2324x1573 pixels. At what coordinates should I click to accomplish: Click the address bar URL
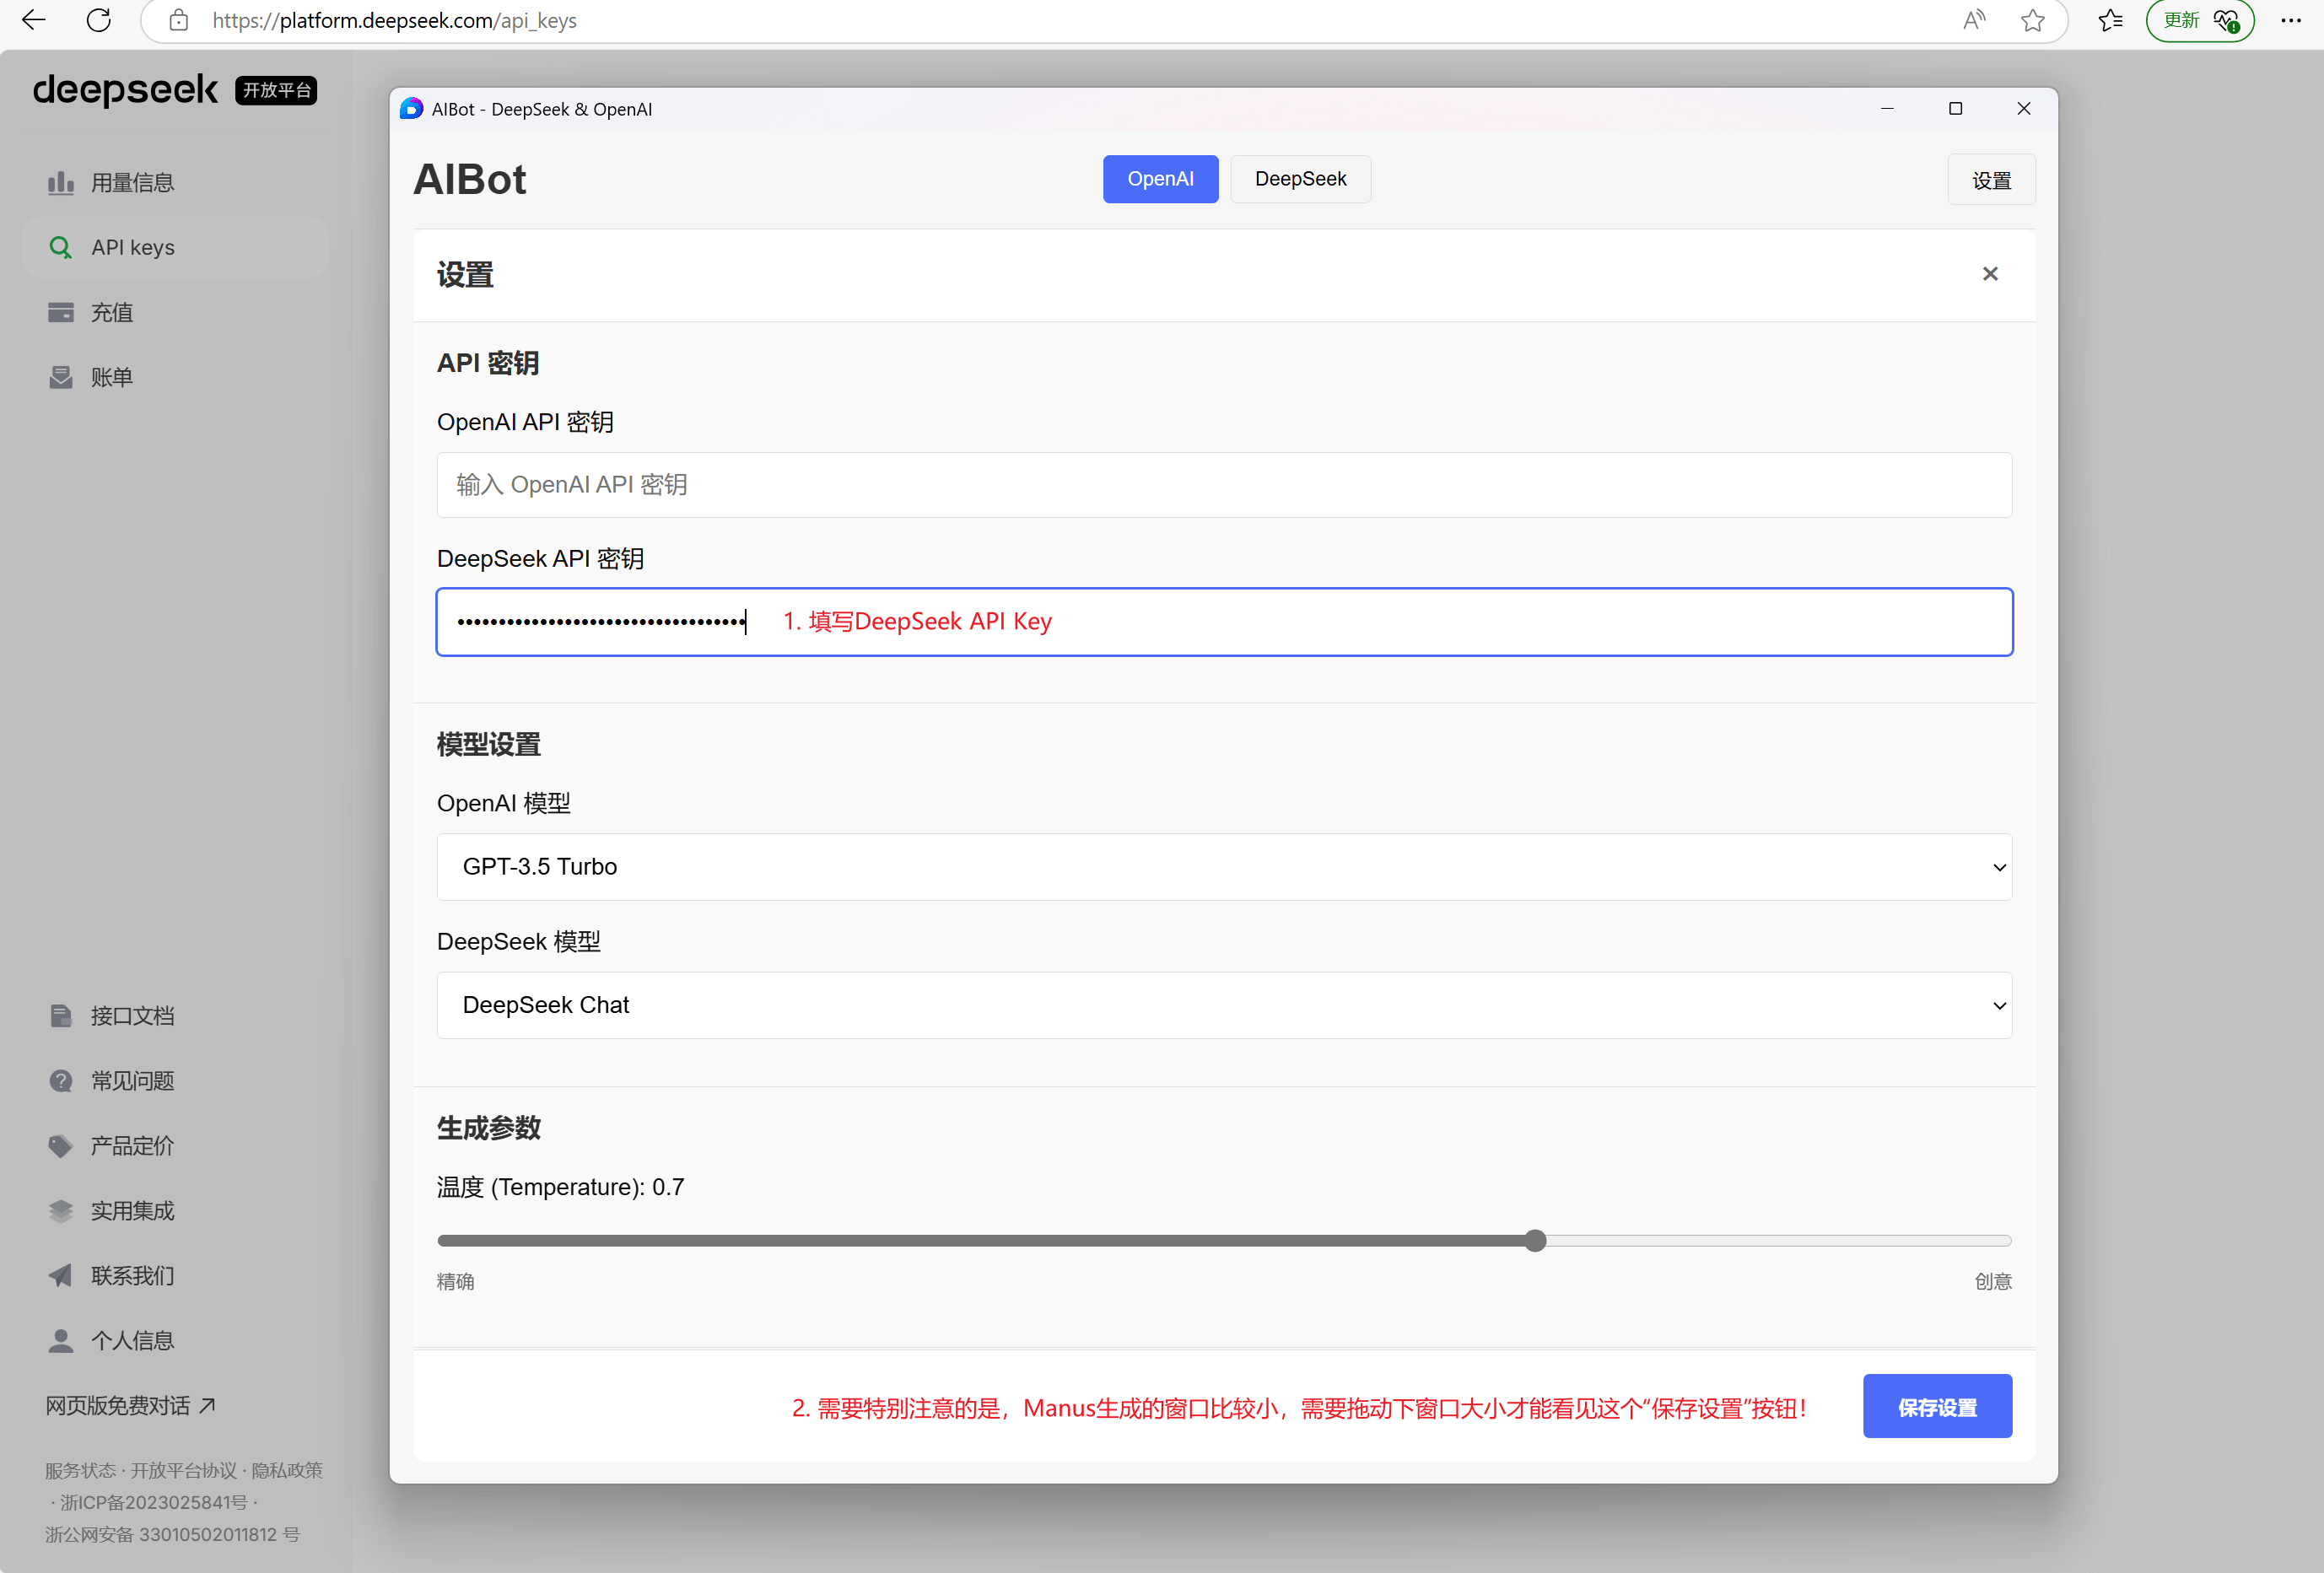pyautogui.click(x=394, y=20)
